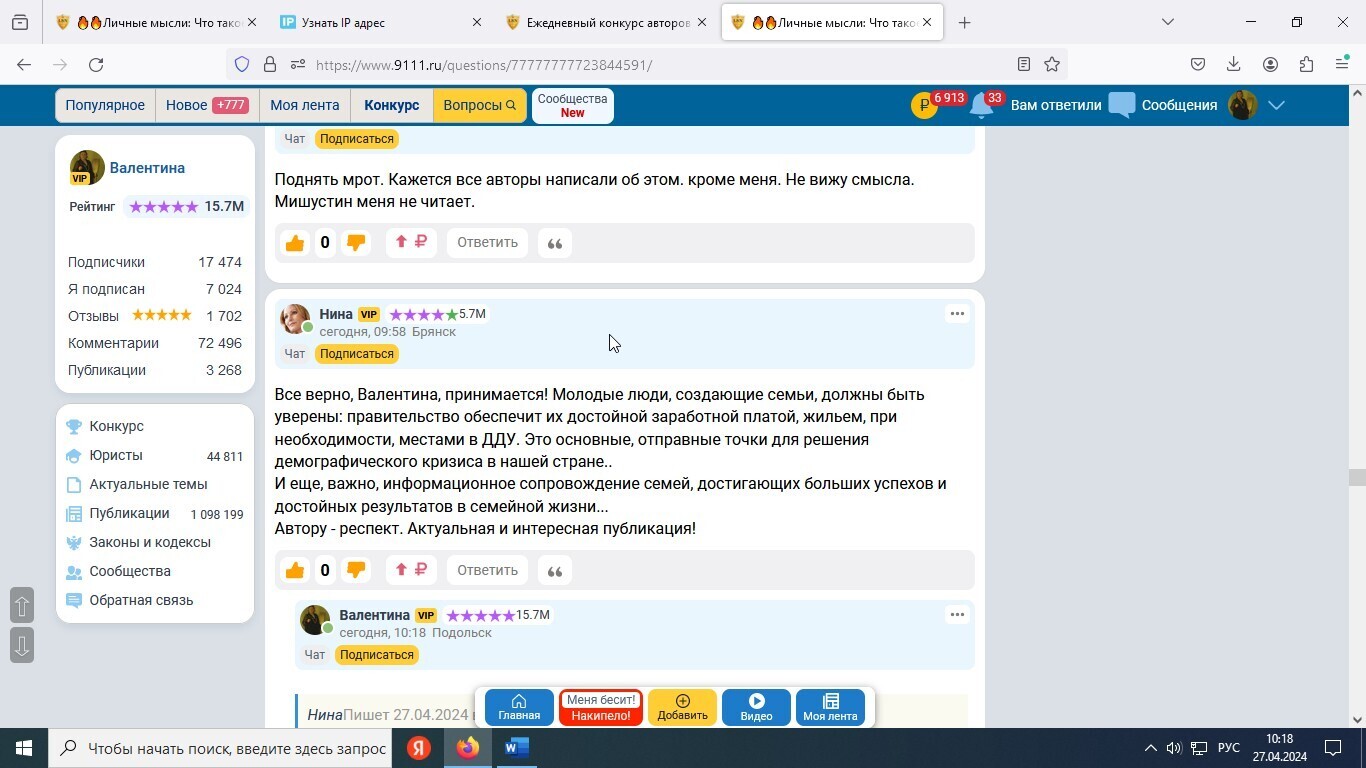This screenshot has width=1366, height=768.
Task: Open the Конкурс navigation menu item
Action: point(391,105)
